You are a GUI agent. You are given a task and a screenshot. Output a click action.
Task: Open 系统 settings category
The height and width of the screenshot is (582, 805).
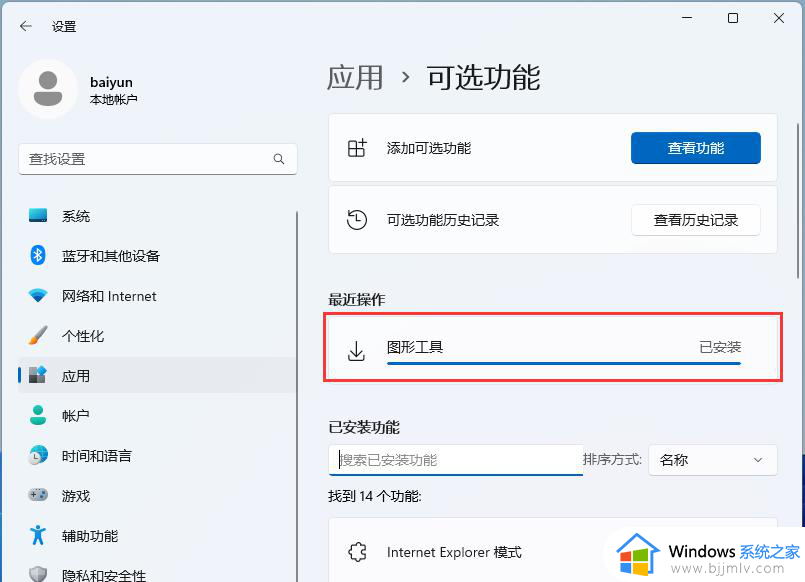click(157, 216)
